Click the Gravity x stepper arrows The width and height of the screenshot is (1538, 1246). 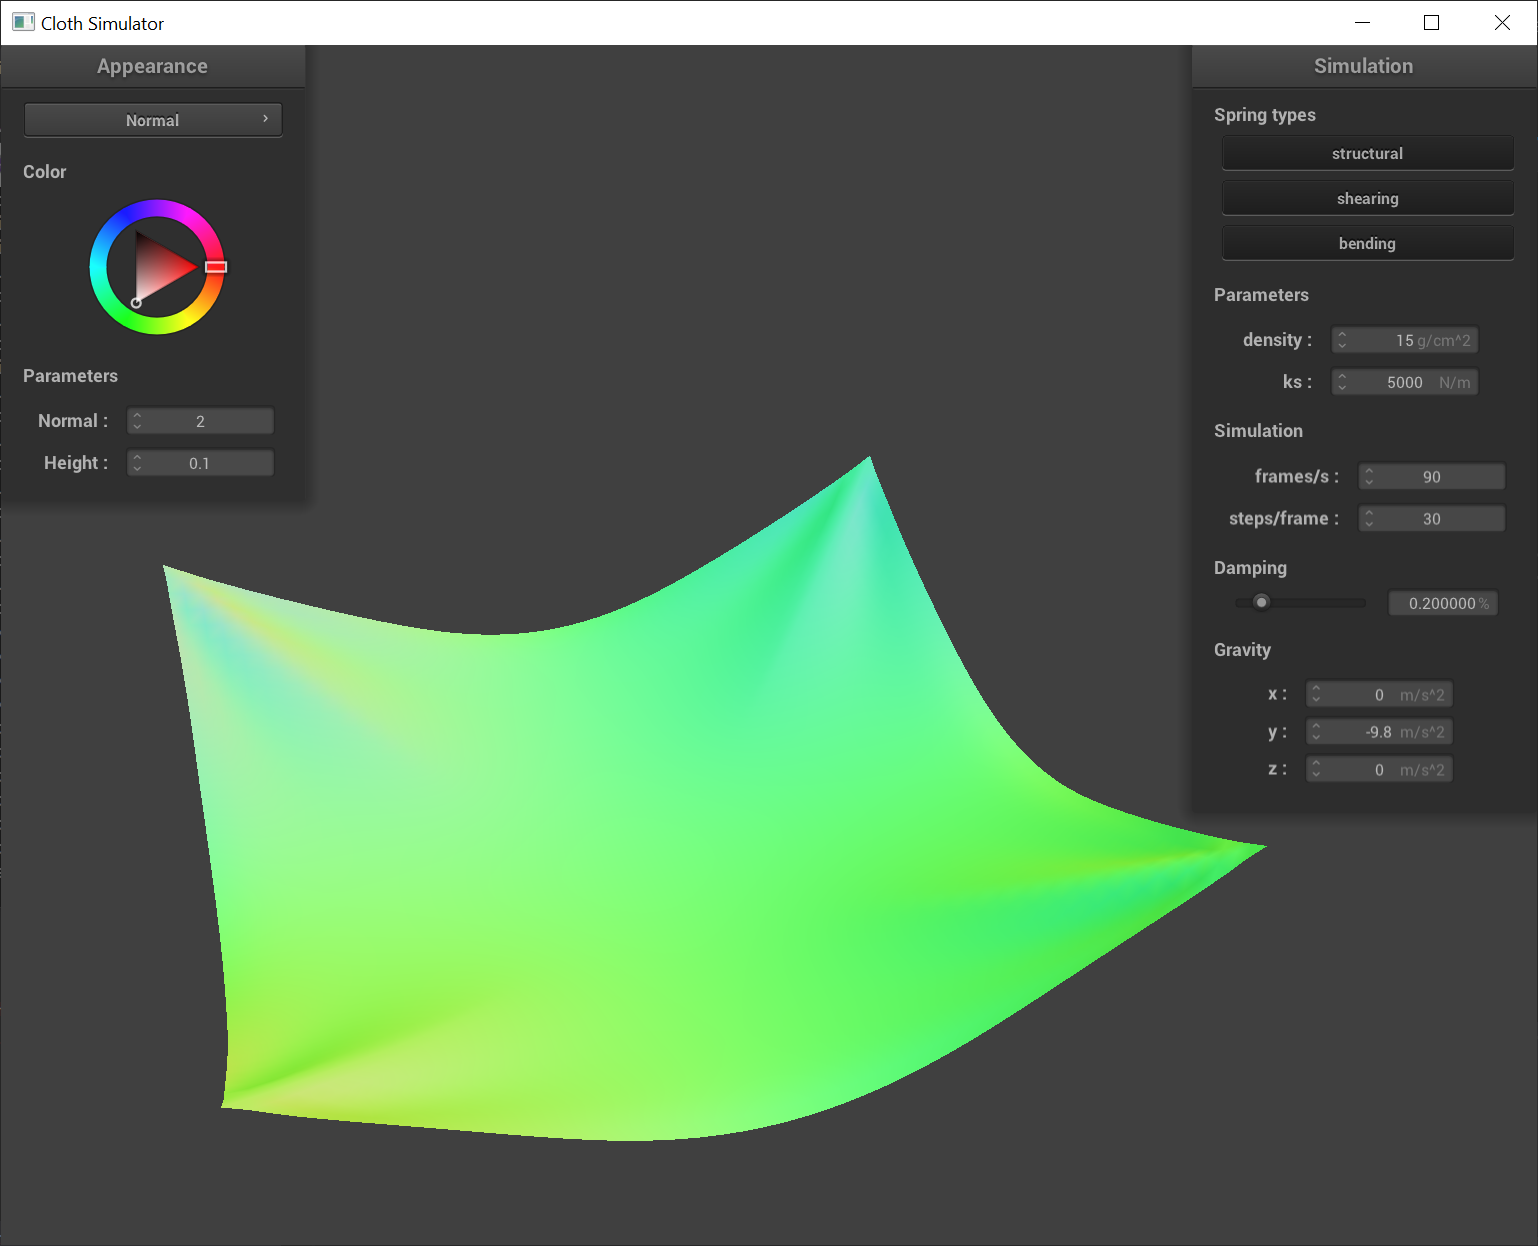click(x=1316, y=694)
